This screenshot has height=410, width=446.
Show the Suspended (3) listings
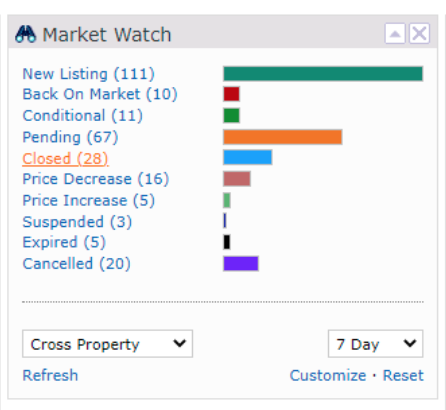(77, 222)
